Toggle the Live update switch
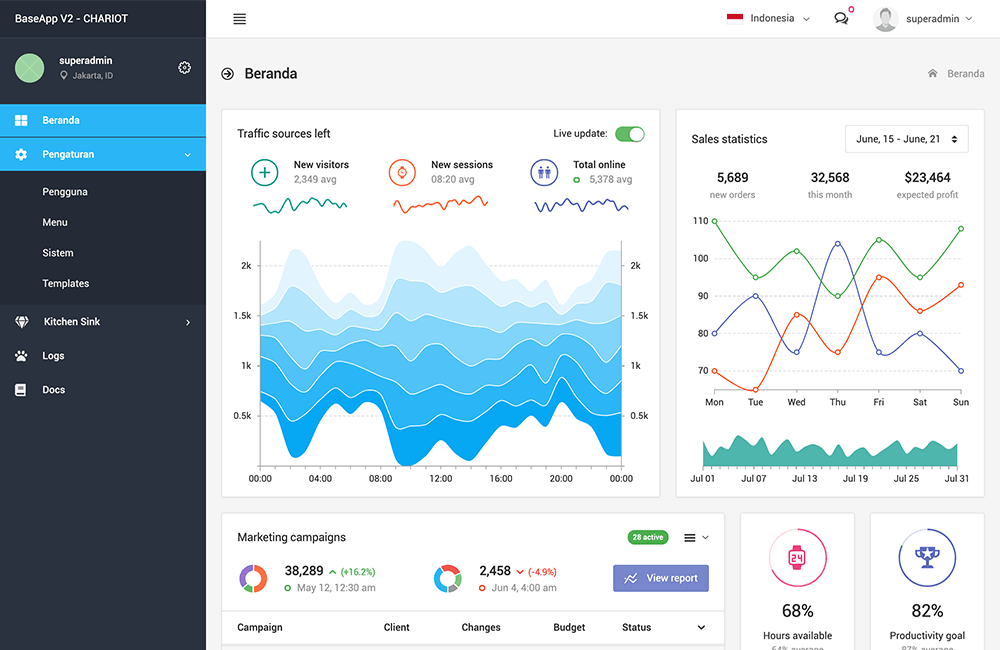 629,134
